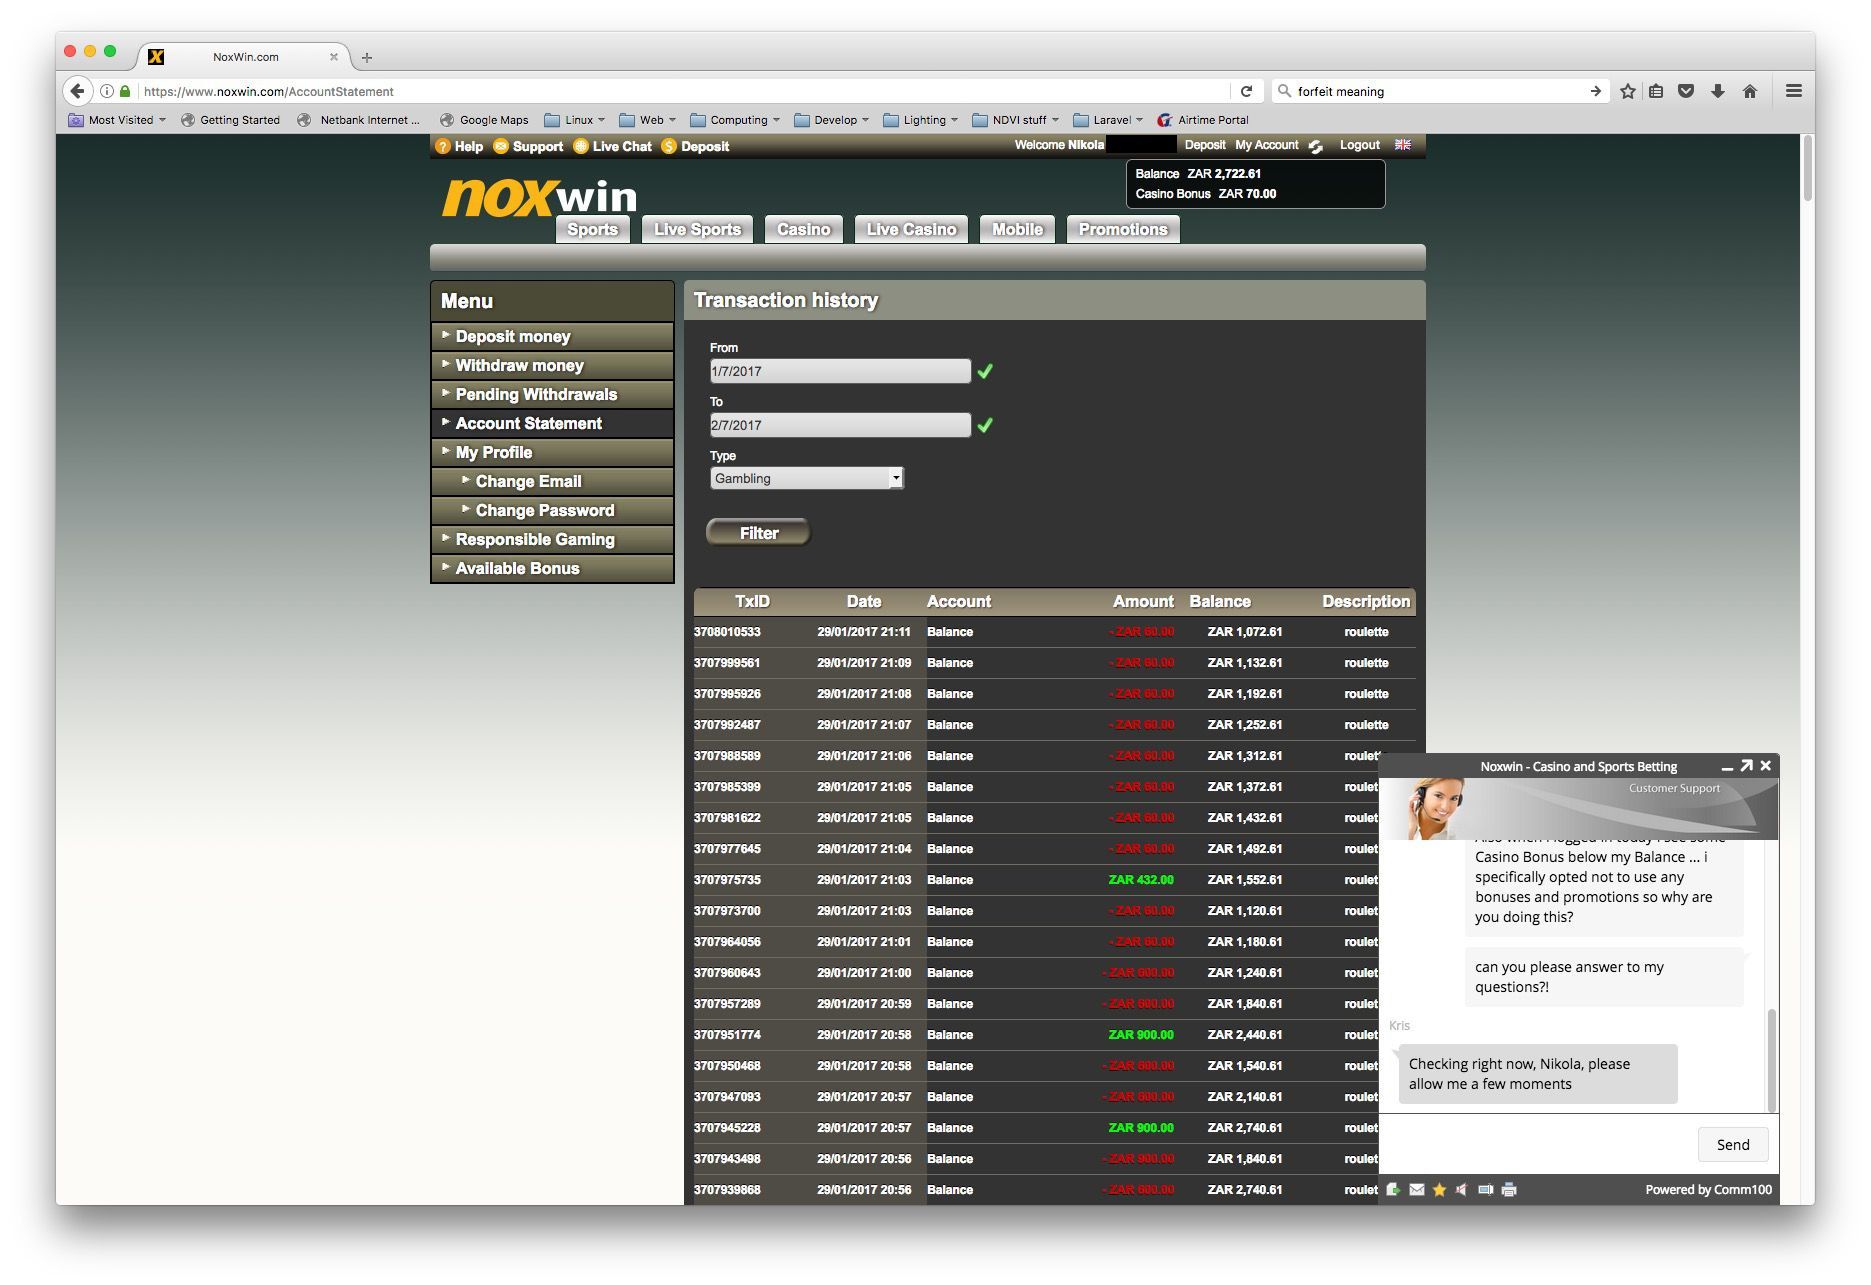Send the chat message
The width and height of the screenshot is (1871, 1285).
(1733, 1145)
